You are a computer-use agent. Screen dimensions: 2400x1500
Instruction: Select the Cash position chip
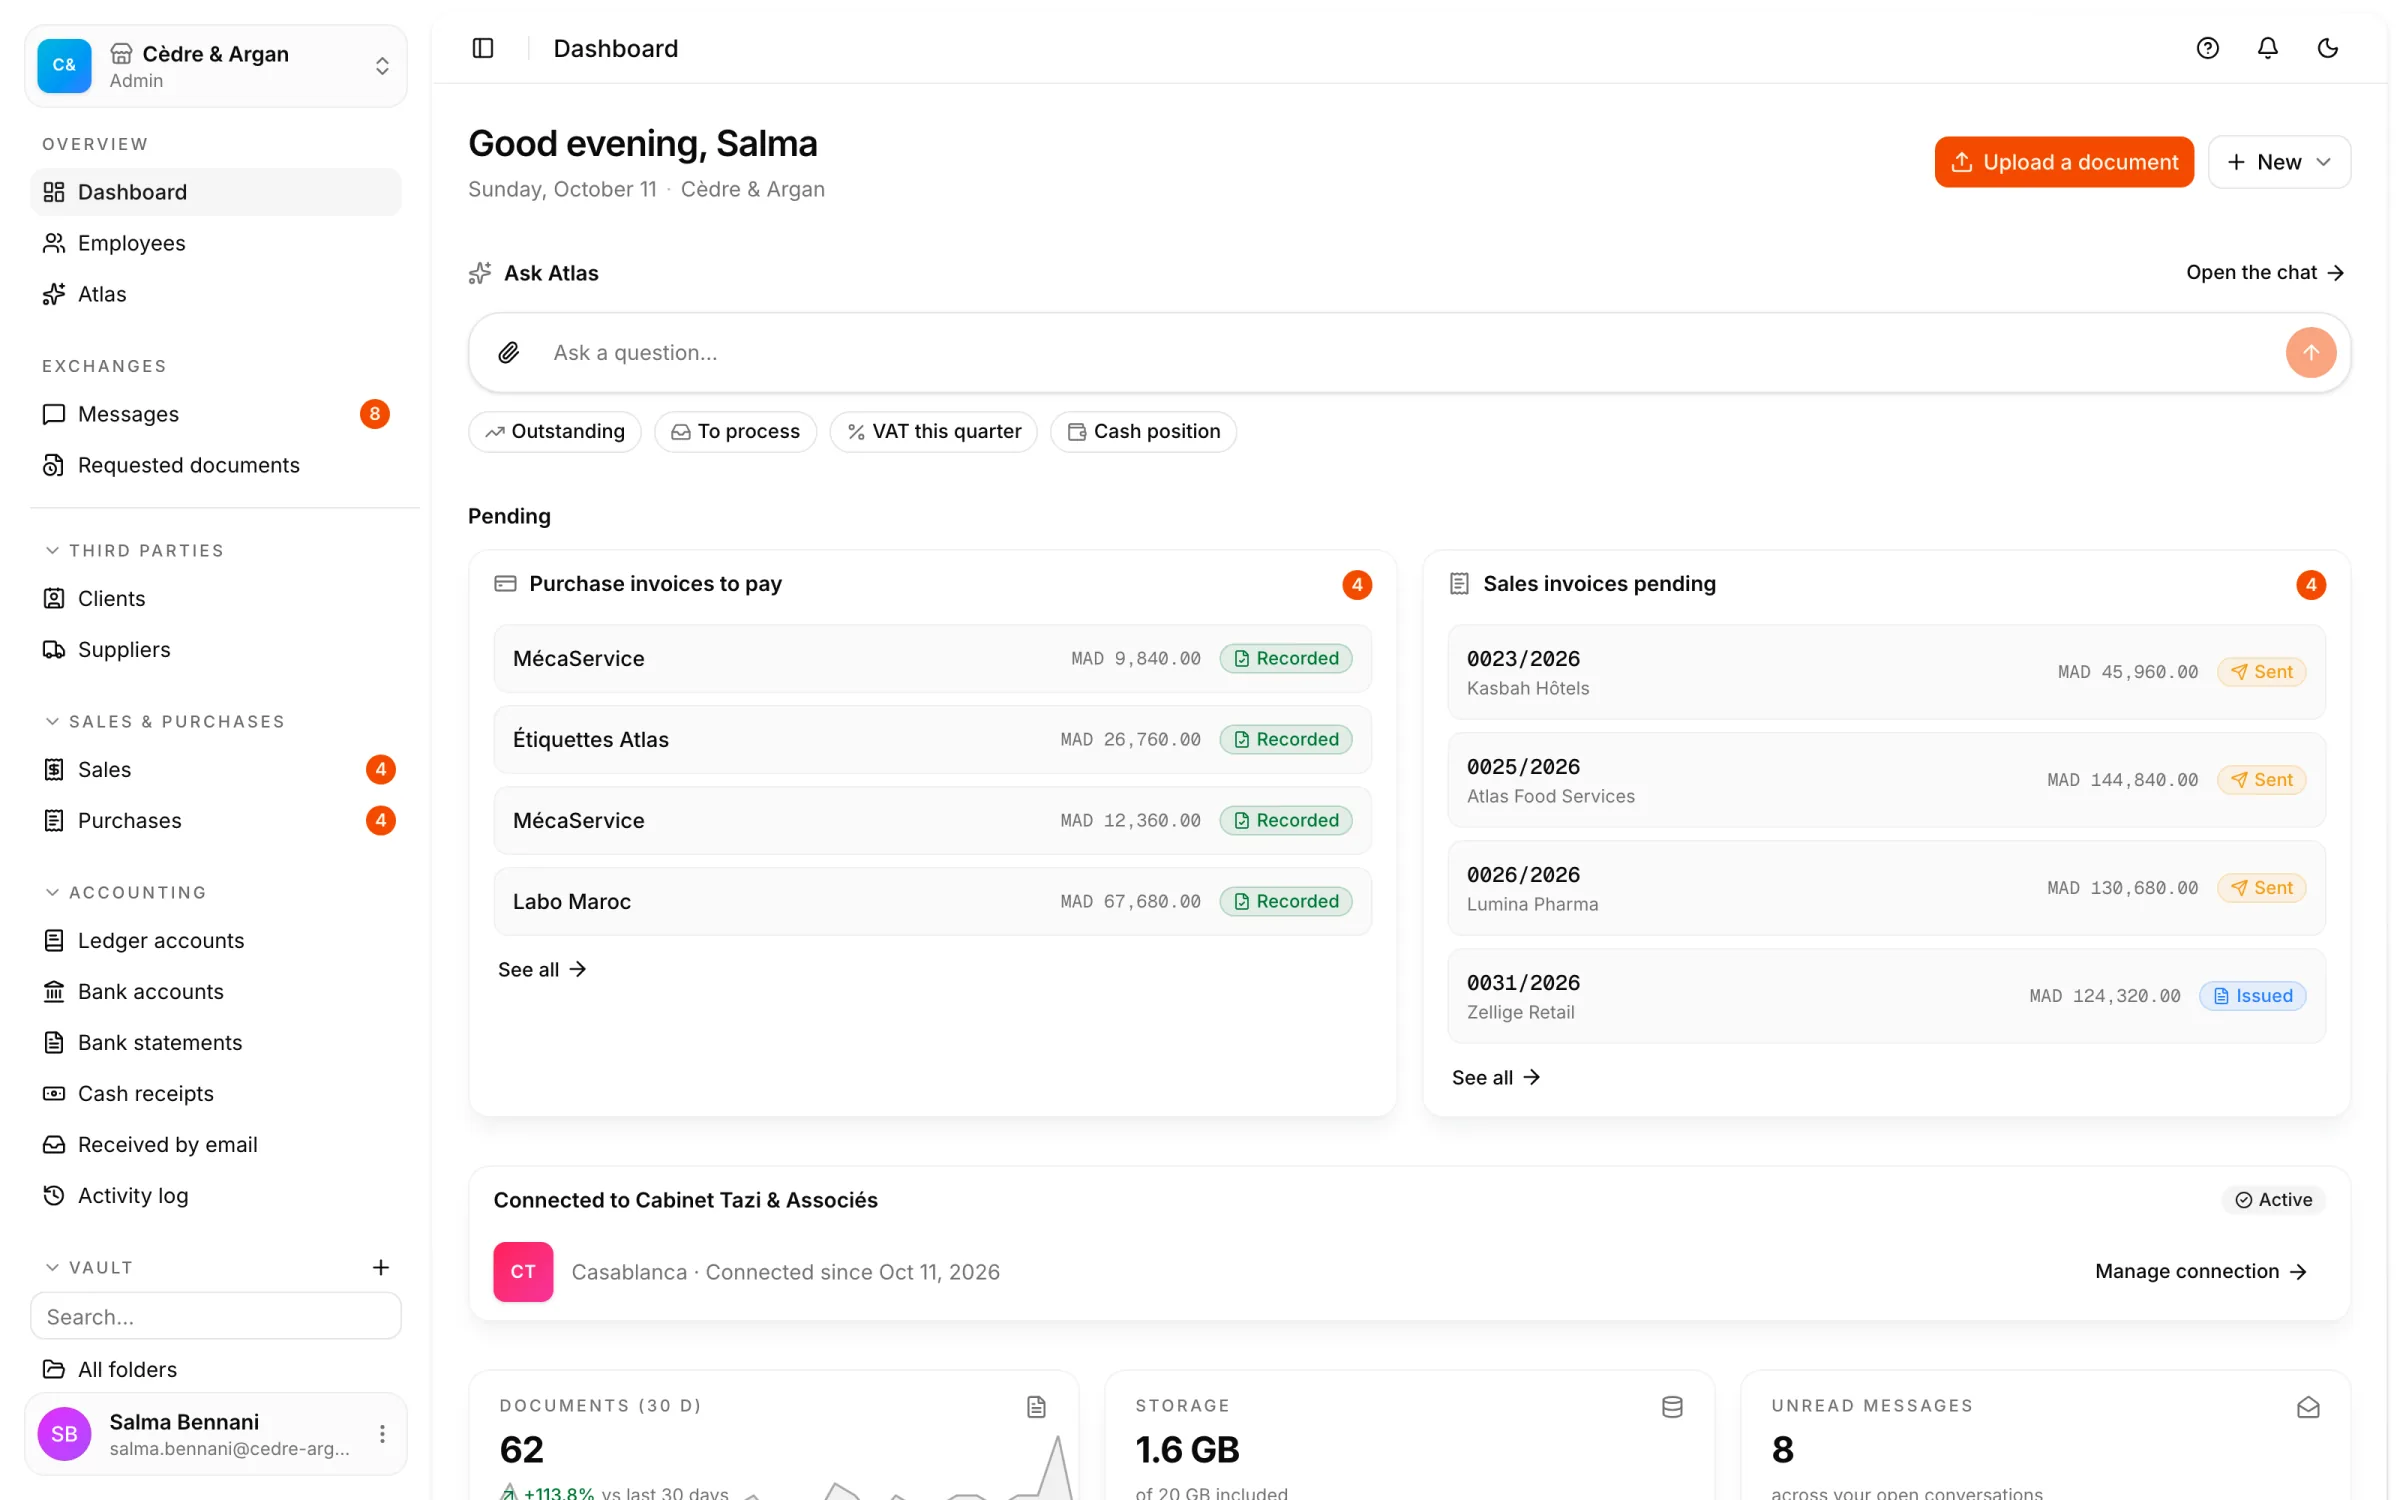[1143, 431]
